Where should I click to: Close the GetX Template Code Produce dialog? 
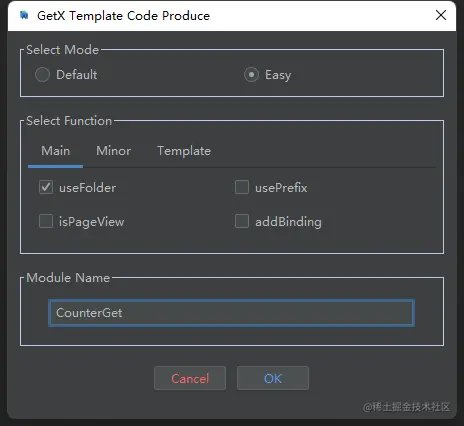tap(441, 15)
